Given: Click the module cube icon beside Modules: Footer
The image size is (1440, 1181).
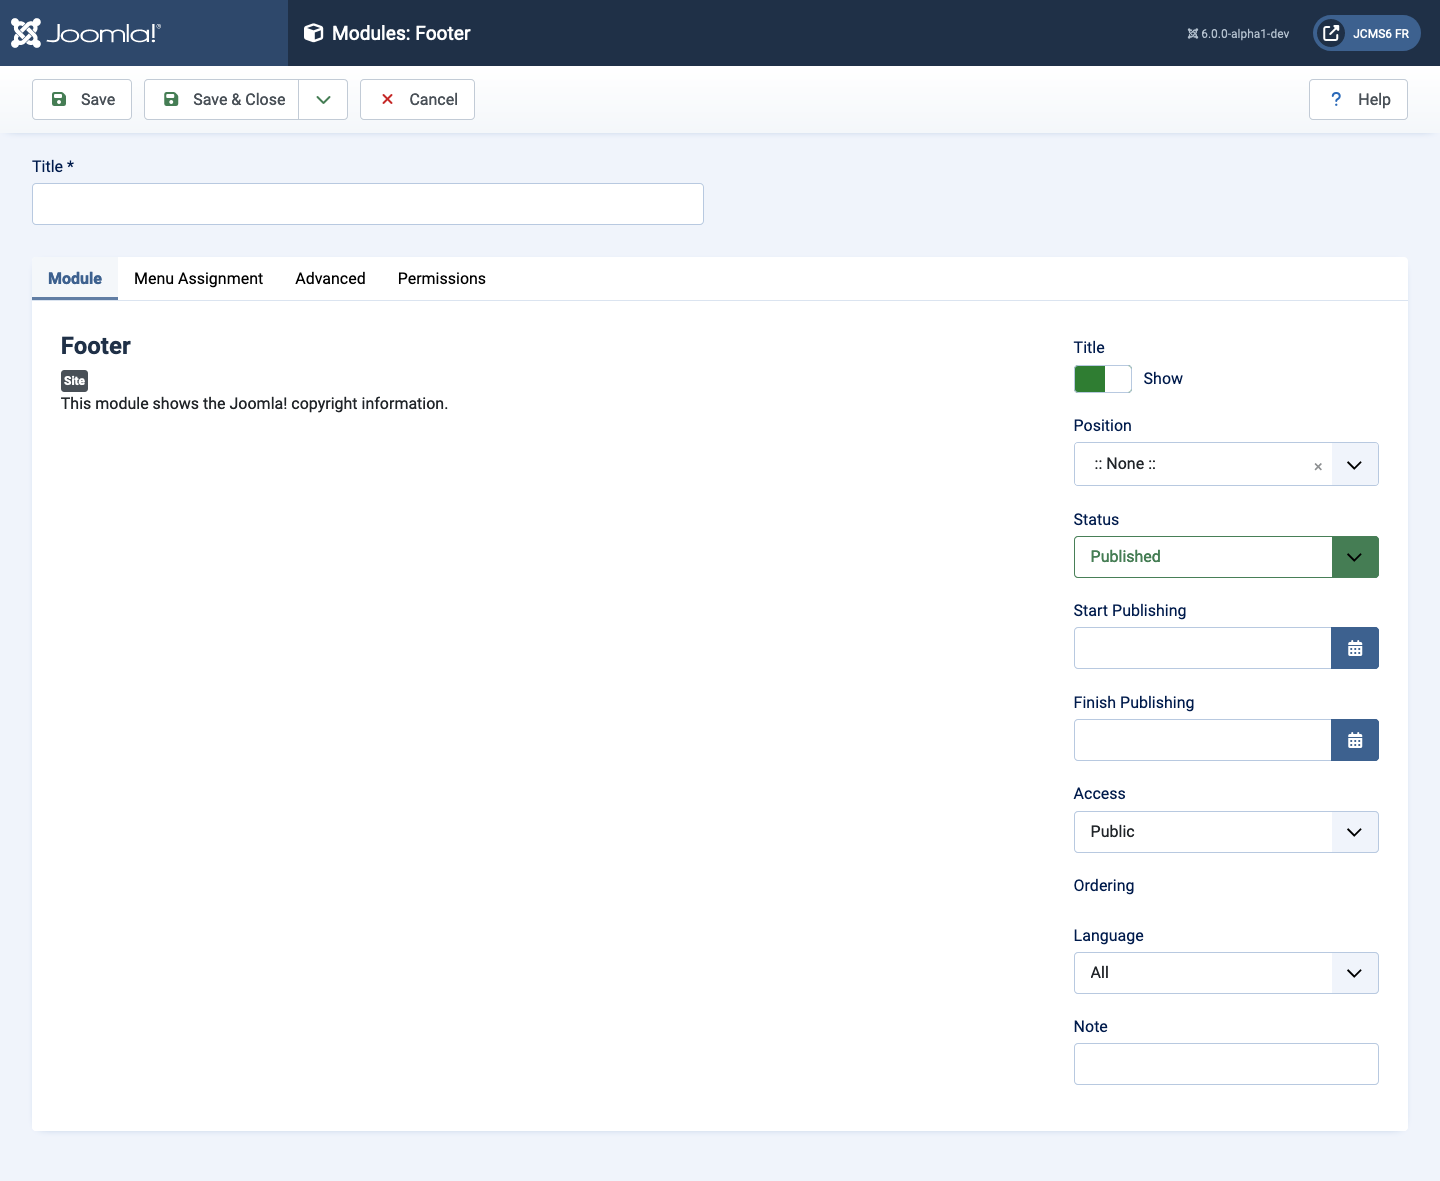Looking at the screenshot, I should (x=313, y=33).
